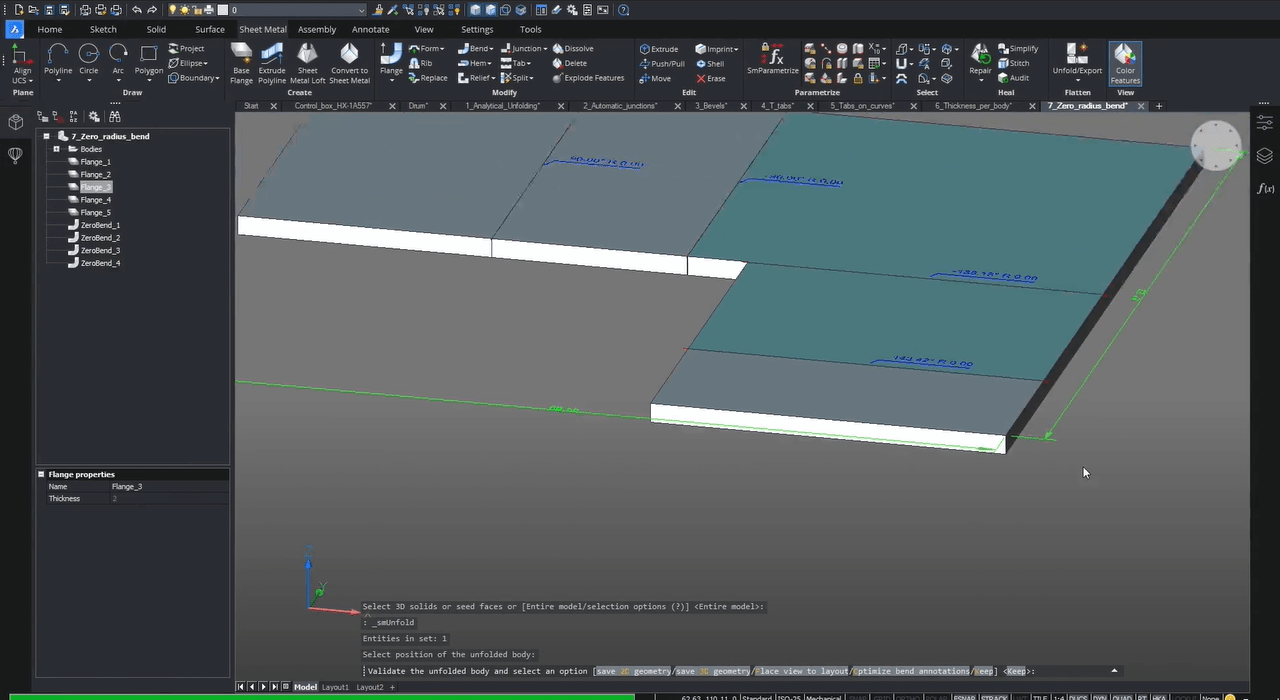Switch to the 3_Bevels document tab
Image resolution: width=1280 pixels, height=700 pixels.
pos(711,105)
